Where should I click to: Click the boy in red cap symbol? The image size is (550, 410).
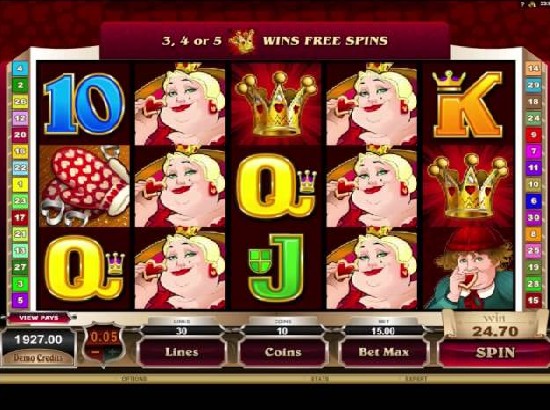pos(470,269)
